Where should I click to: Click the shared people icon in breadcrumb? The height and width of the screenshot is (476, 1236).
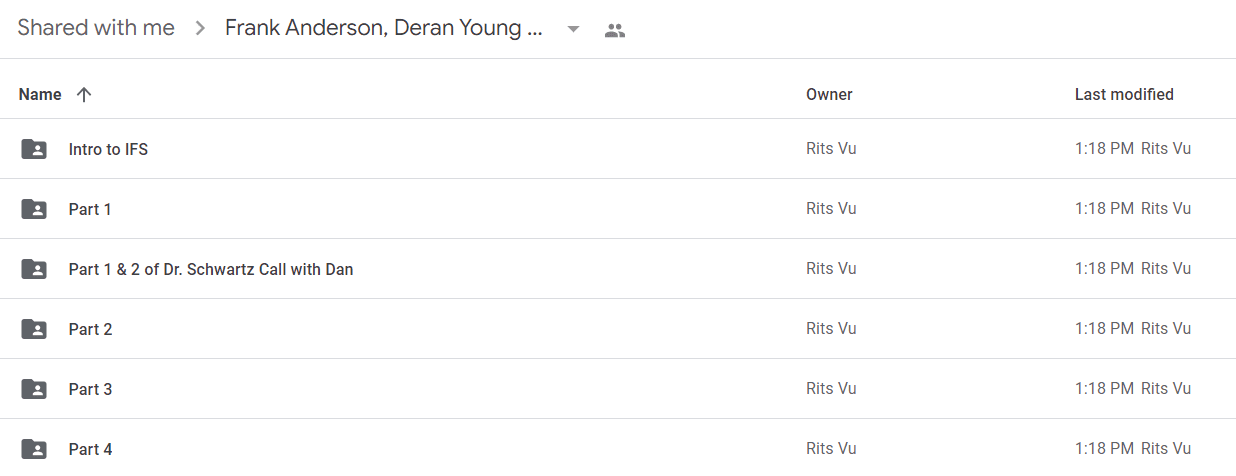tap(615, 30)
